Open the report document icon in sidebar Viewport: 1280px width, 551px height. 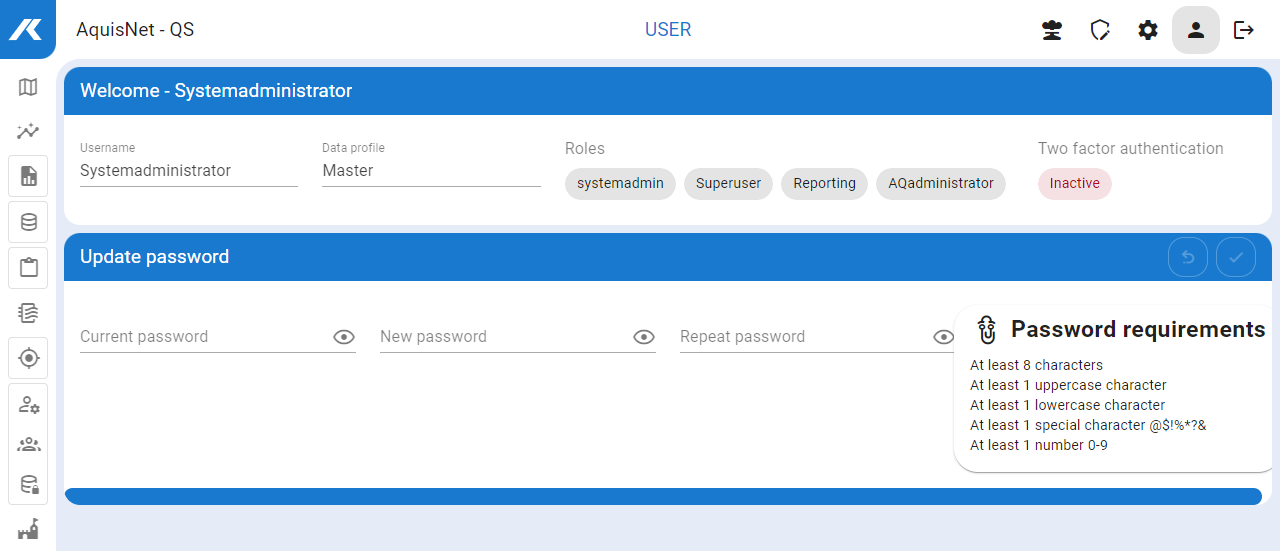[28, 177]
